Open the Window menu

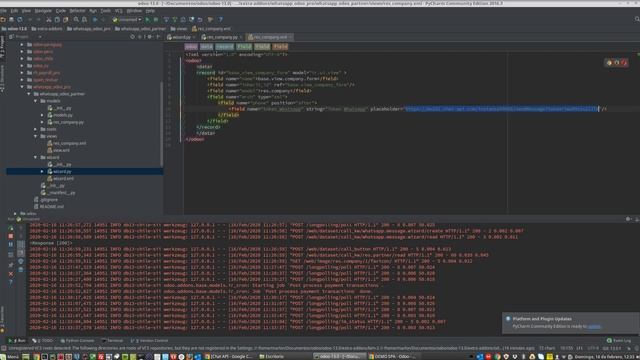pyautogui.click(x=134, y=11)
